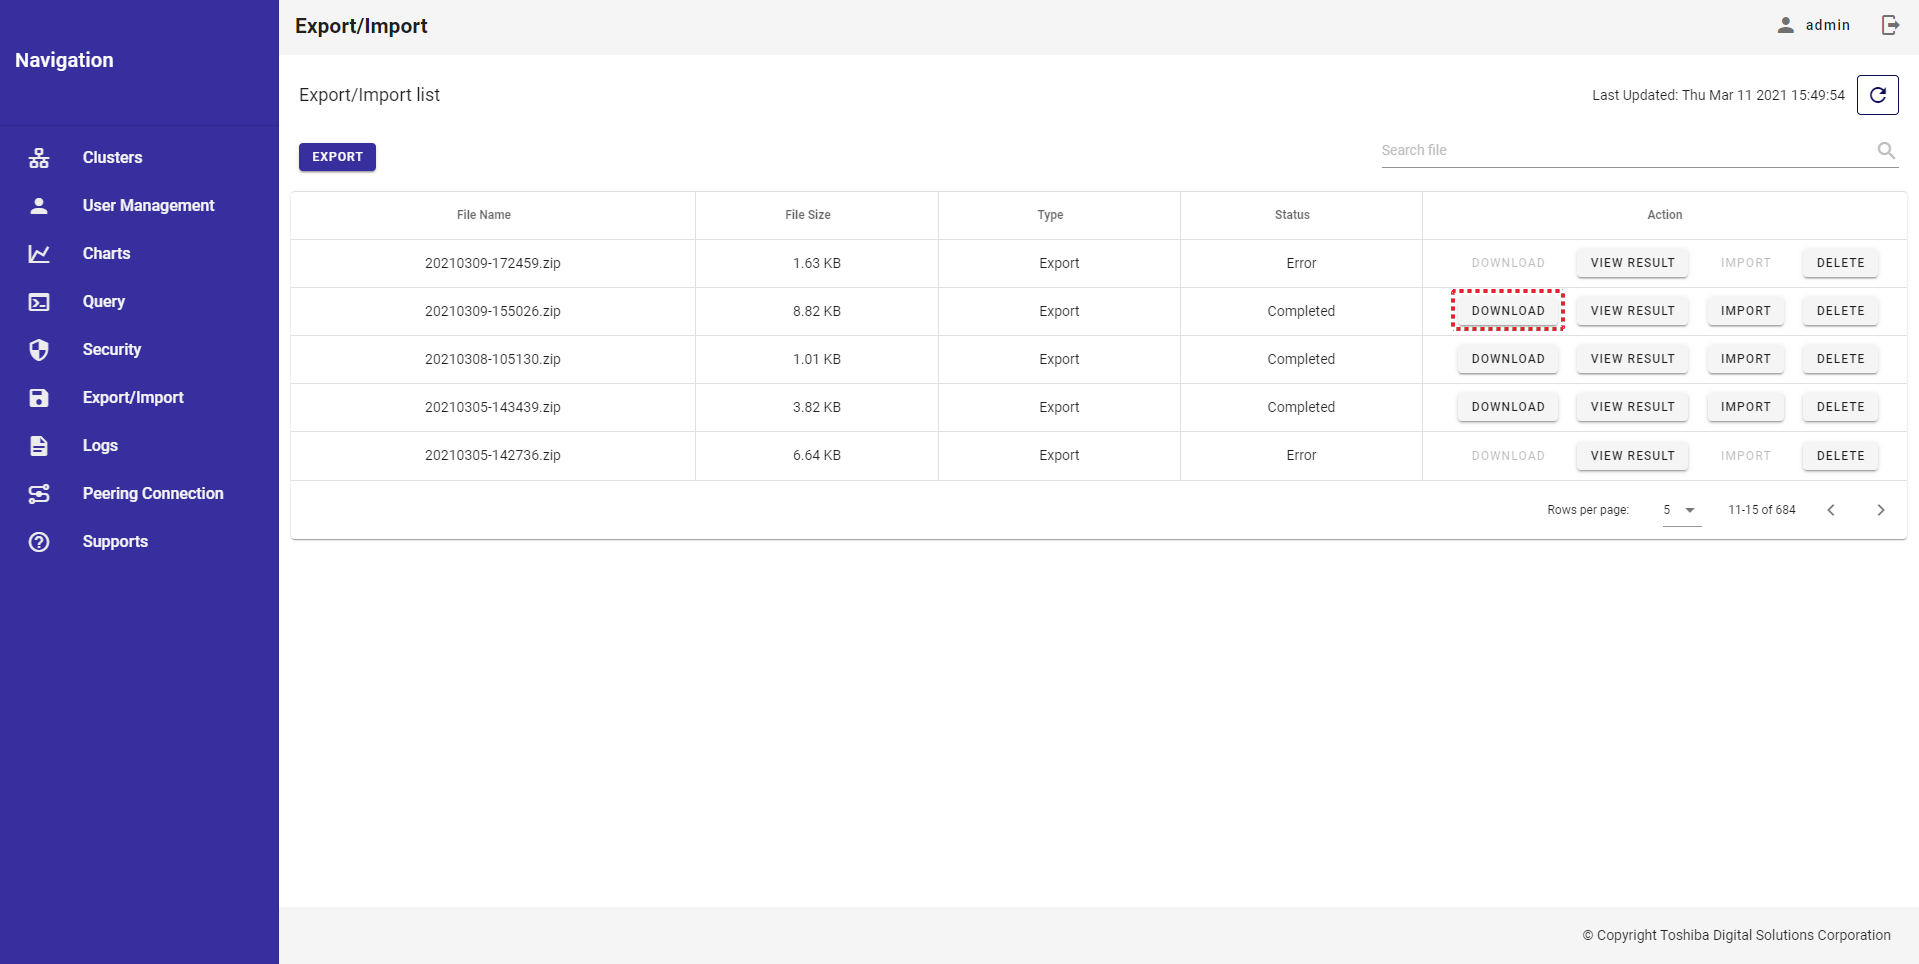Open the Rows per page dropdown
Screen dimensions: 1919x964
coord(1681,510)
